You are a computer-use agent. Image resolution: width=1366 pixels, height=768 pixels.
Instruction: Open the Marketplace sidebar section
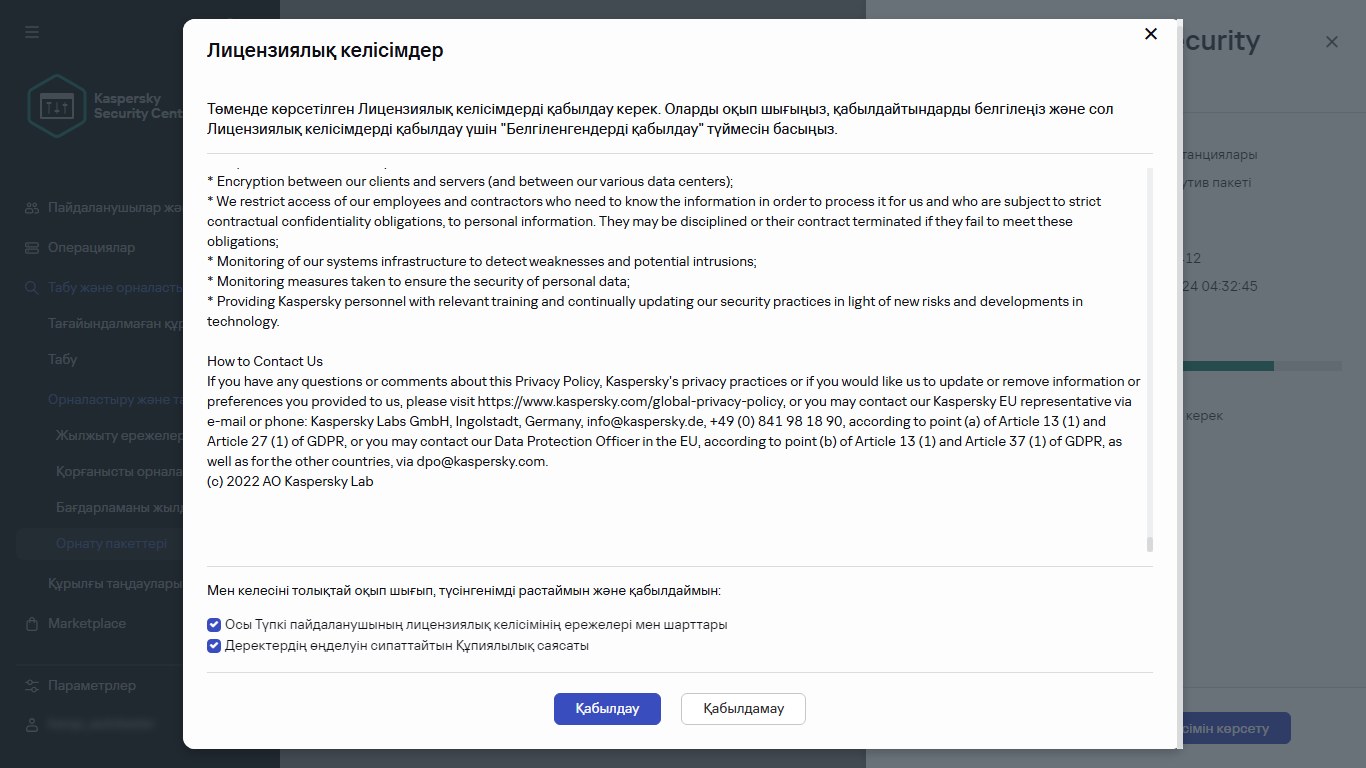pyautogui.click(x=87, y=624)
